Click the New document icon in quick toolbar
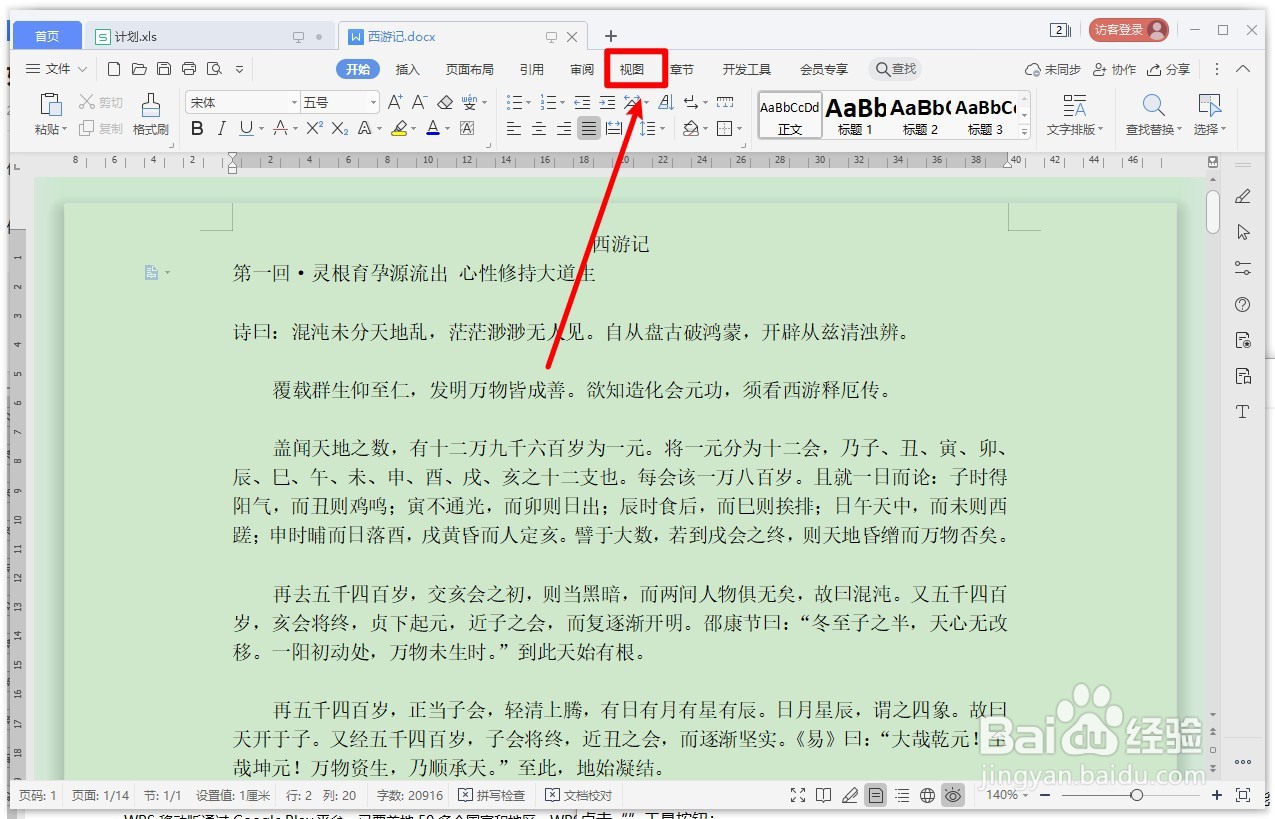Screen dimensions: 1275x819 (114, 69)
